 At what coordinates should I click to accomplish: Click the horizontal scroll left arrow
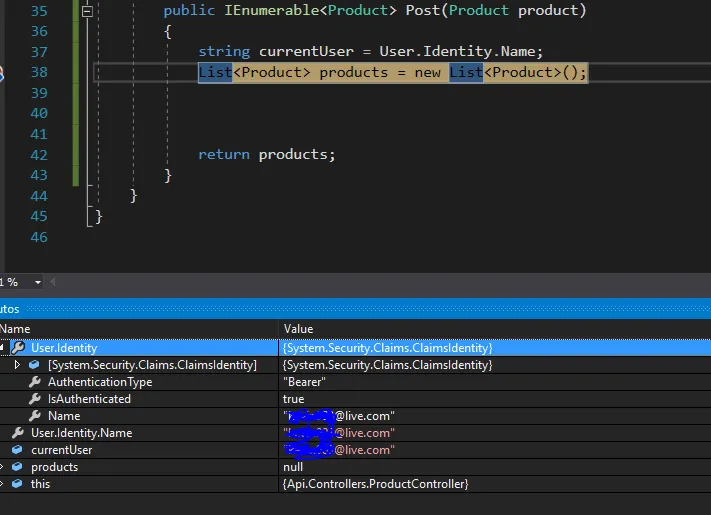point(53,282)
